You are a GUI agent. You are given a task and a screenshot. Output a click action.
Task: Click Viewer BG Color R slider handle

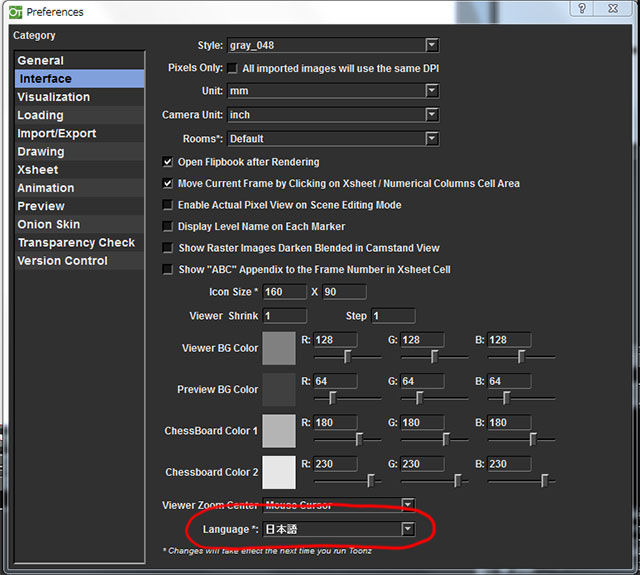click(x=347, y=357)
